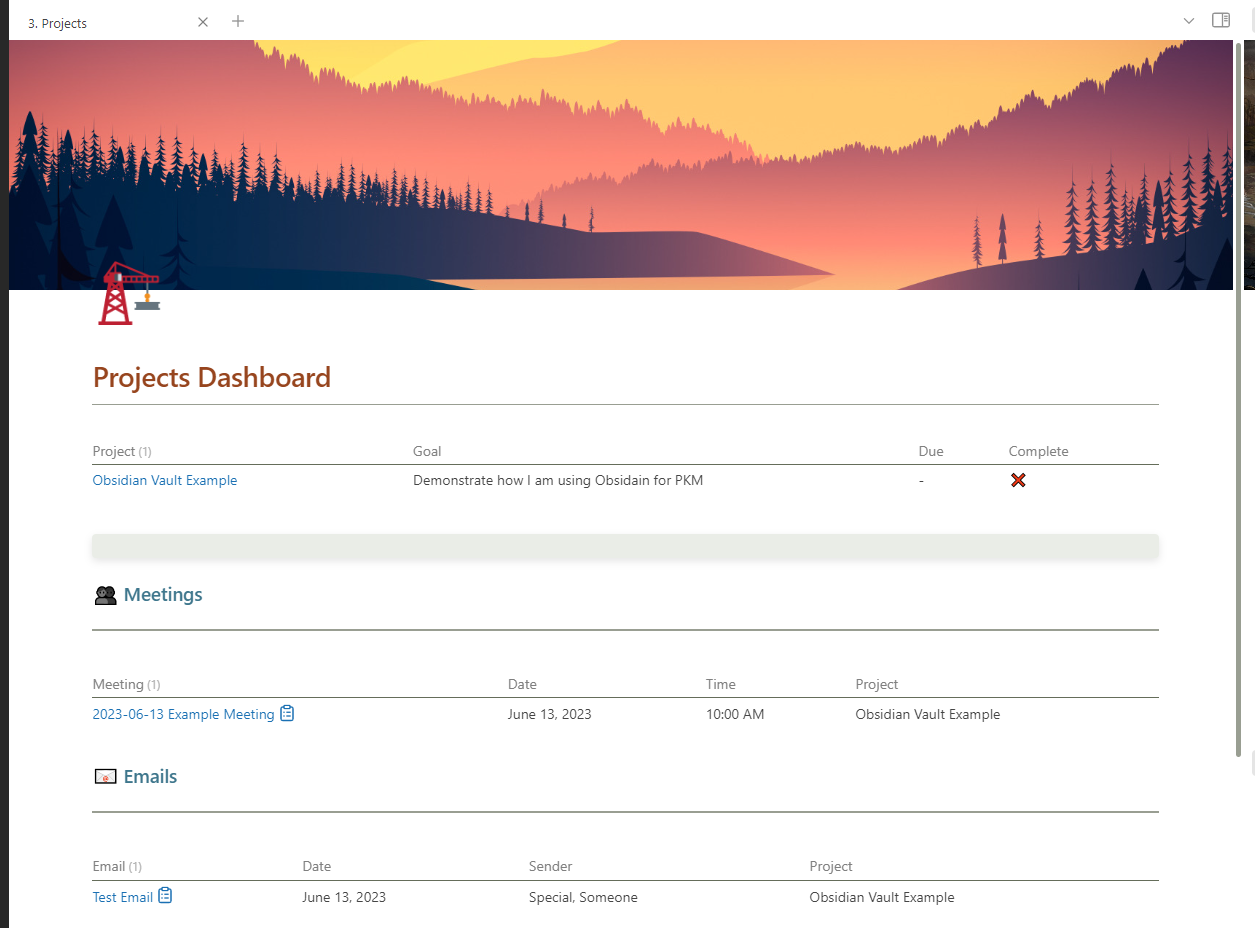1255x928 pixels.
Task: Open the Test Email link
Action: (x=122, y=897)
